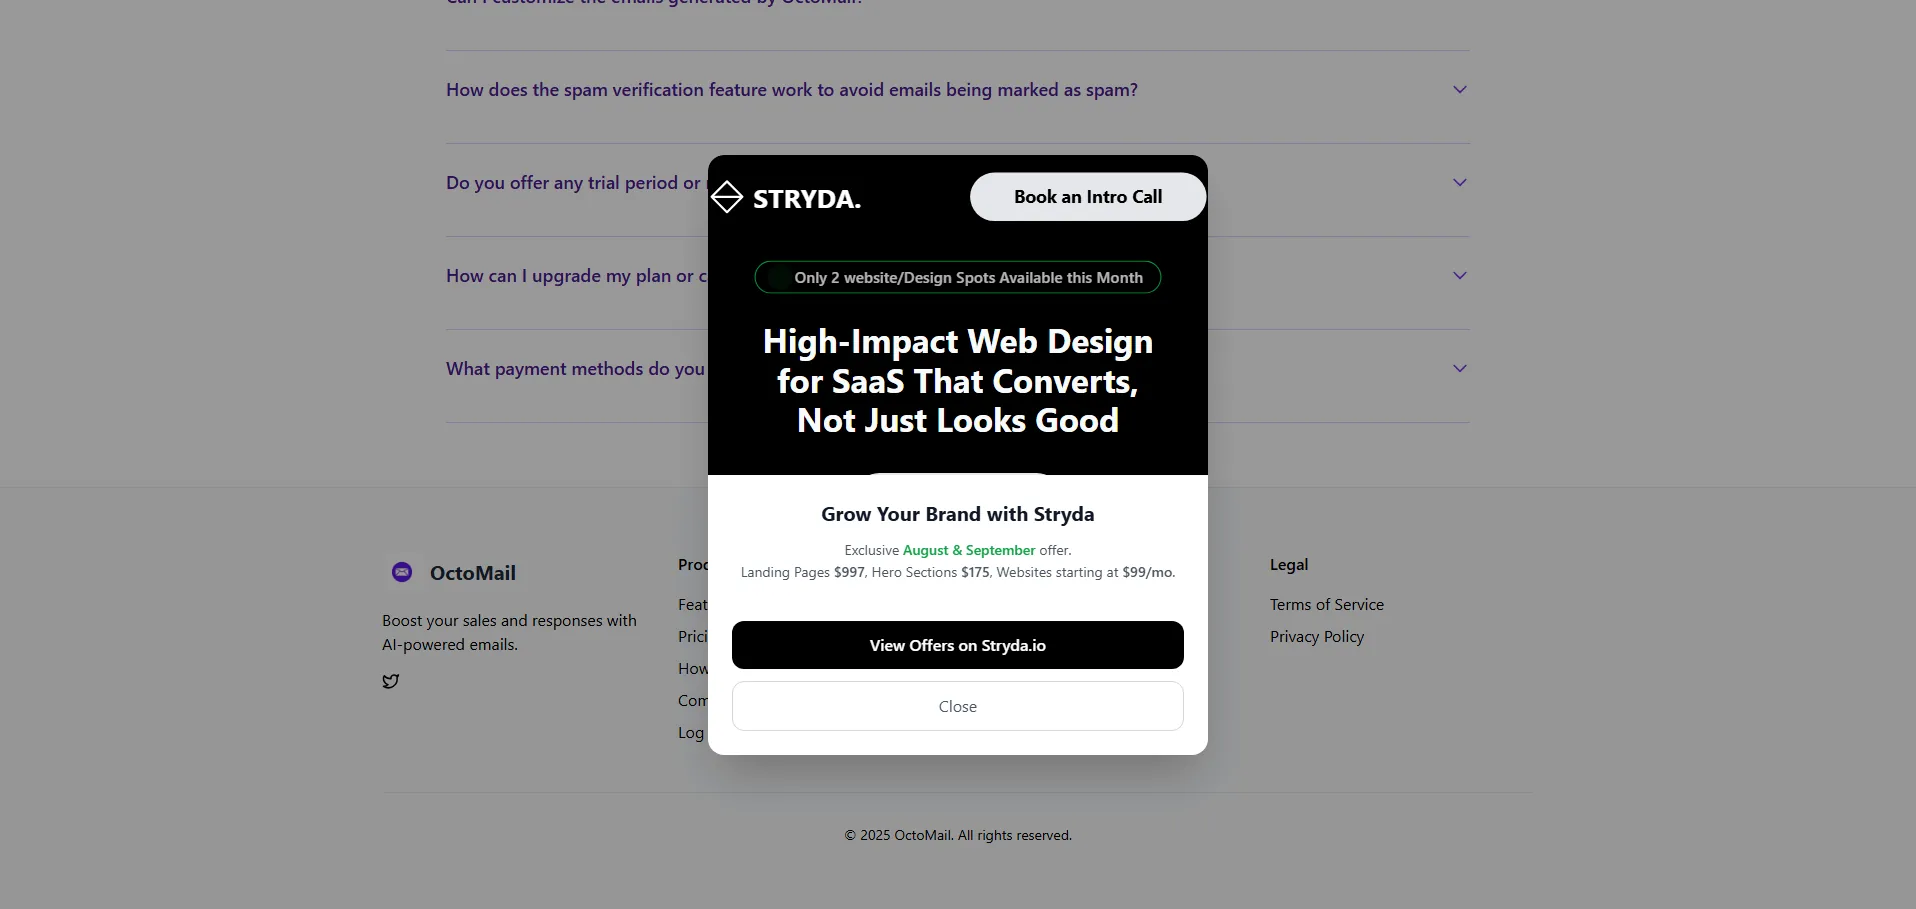This screenshot has width=1916, height=909.
Task: Click the OctoMail brand name in footer
Action: pyautogui.click(x=472, y=573)
